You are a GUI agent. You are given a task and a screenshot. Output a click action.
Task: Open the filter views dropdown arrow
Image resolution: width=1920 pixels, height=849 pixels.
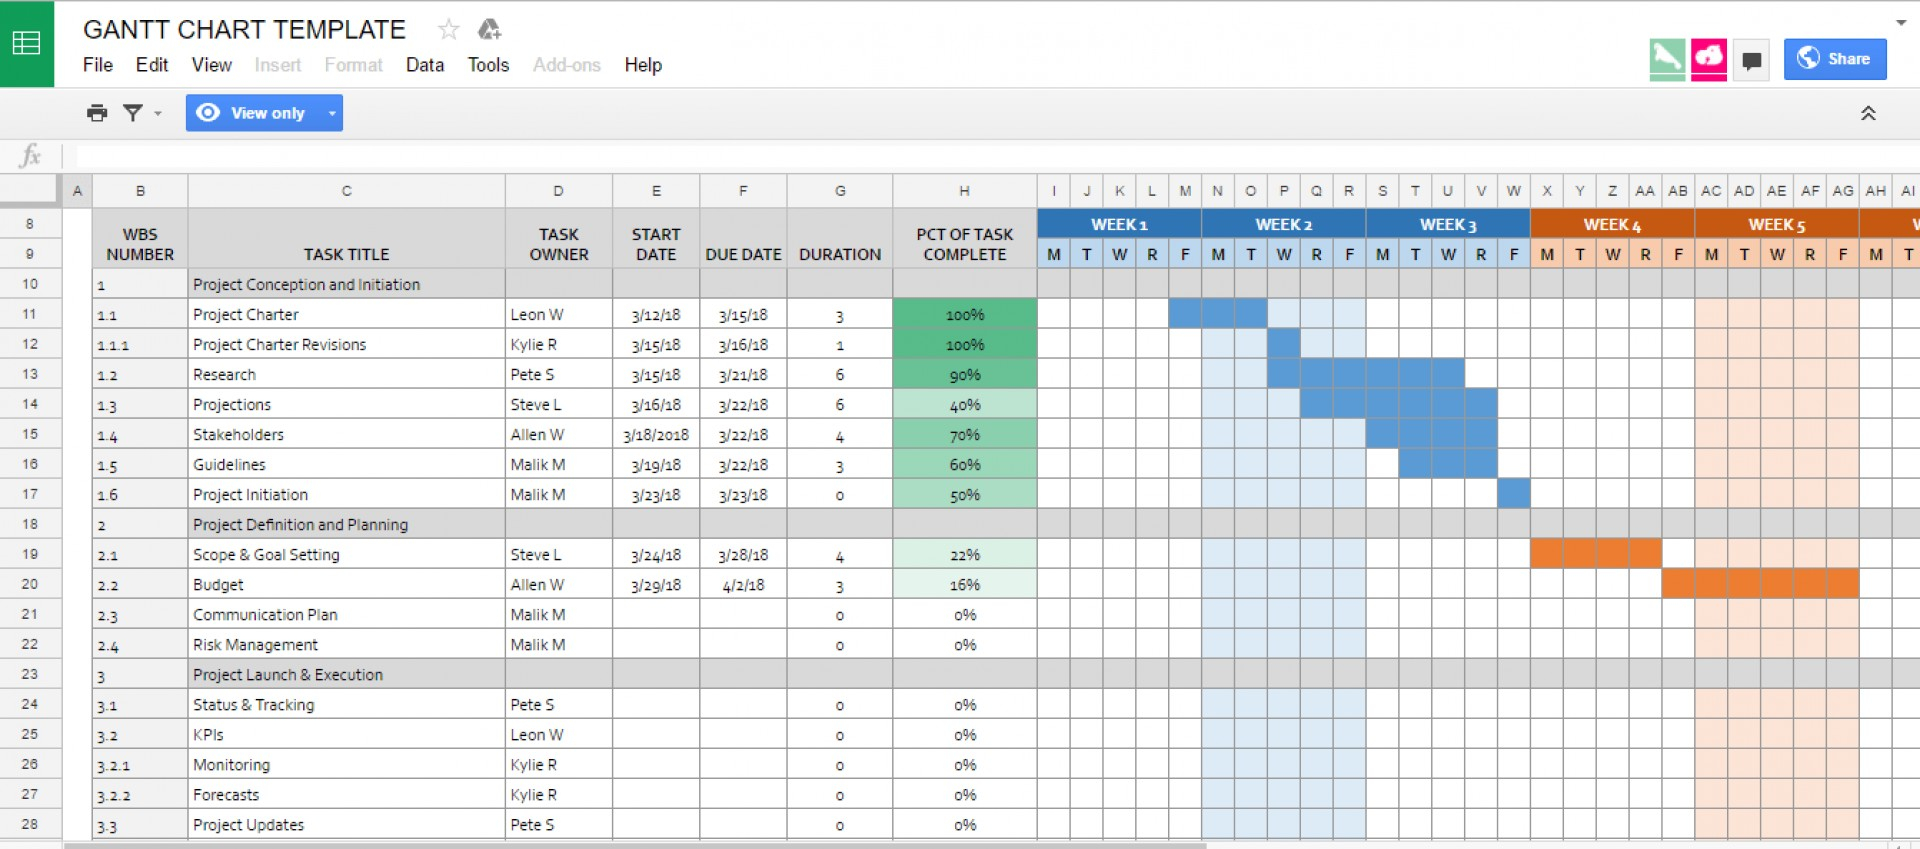(158, 114)
